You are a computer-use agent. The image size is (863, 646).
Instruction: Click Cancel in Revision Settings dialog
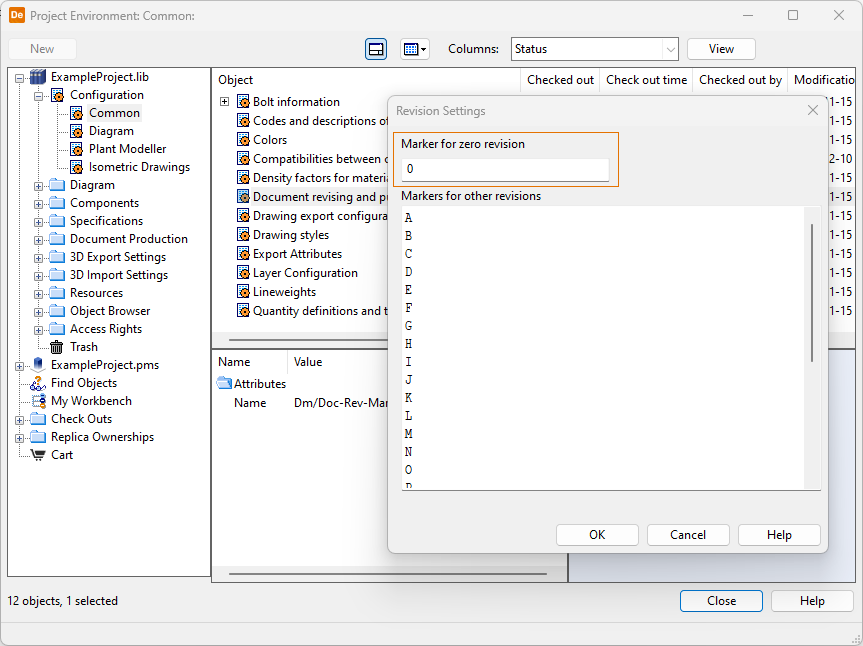click(x=688, y=535)
